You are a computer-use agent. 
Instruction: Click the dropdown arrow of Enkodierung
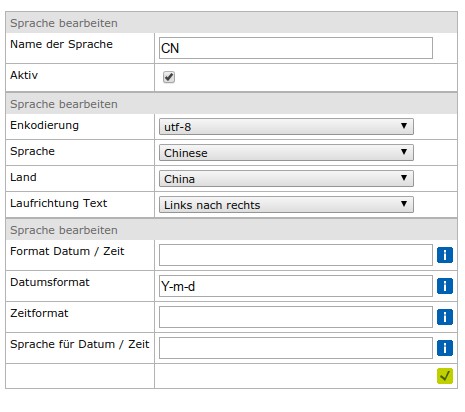[x=404, y=126]
